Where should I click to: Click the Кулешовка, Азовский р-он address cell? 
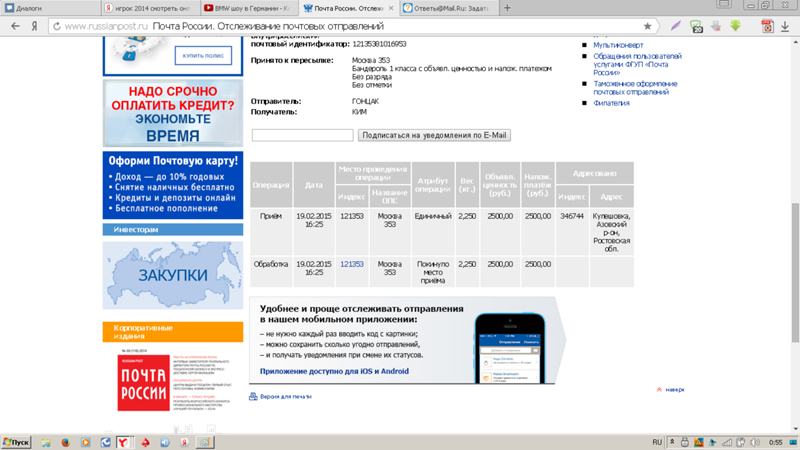(611, 232)
